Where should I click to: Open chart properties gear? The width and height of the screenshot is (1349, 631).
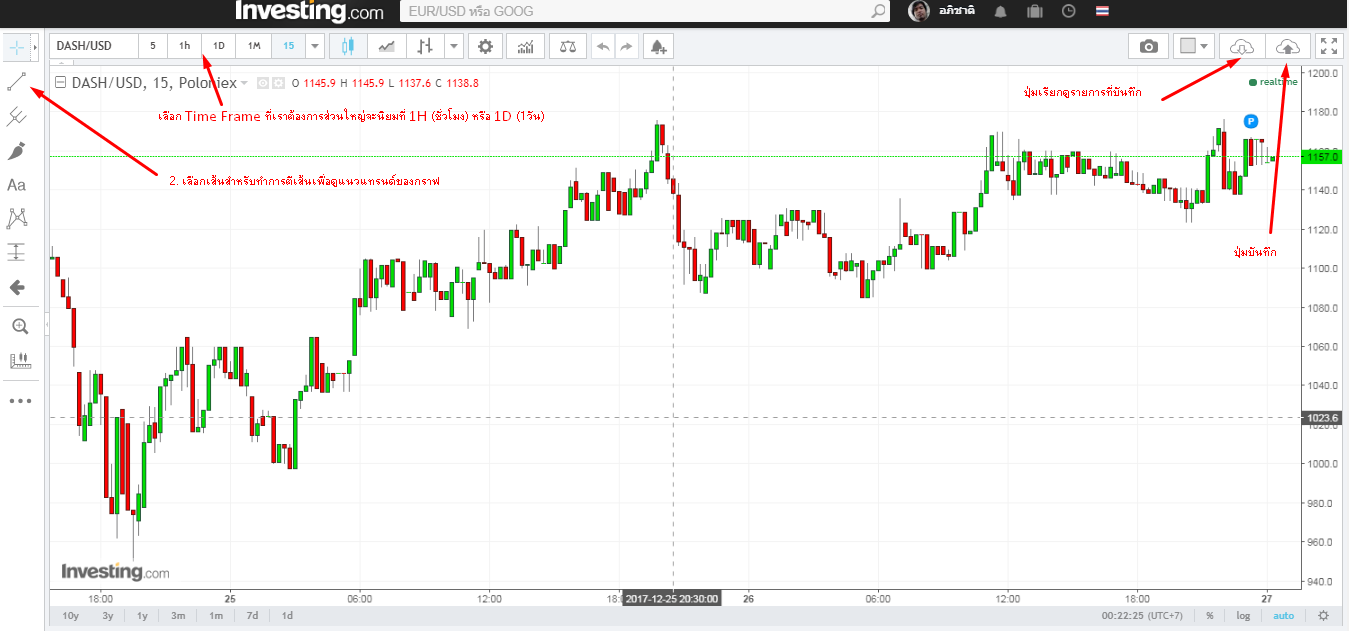(486, 46)
